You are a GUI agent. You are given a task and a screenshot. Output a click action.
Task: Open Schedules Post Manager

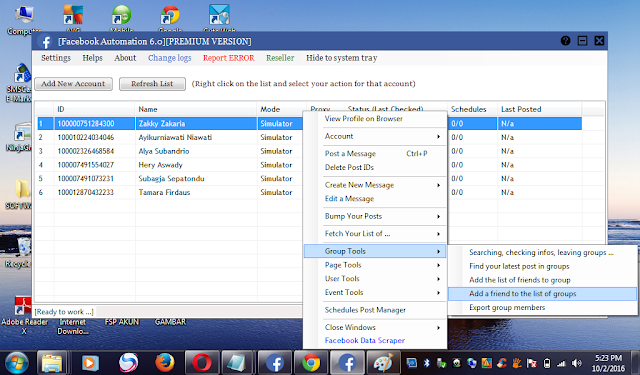tap(375, 310)
